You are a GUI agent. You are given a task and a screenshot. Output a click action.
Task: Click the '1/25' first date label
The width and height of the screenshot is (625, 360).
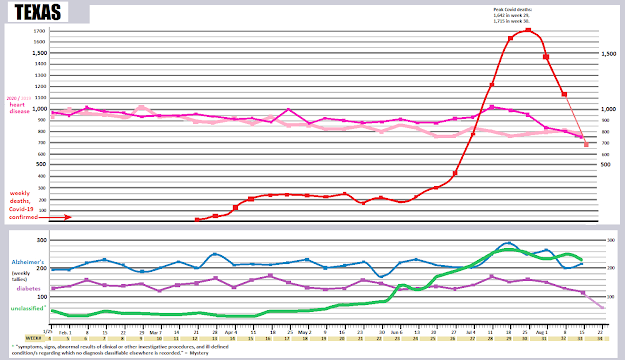click(x=47, y=332)
